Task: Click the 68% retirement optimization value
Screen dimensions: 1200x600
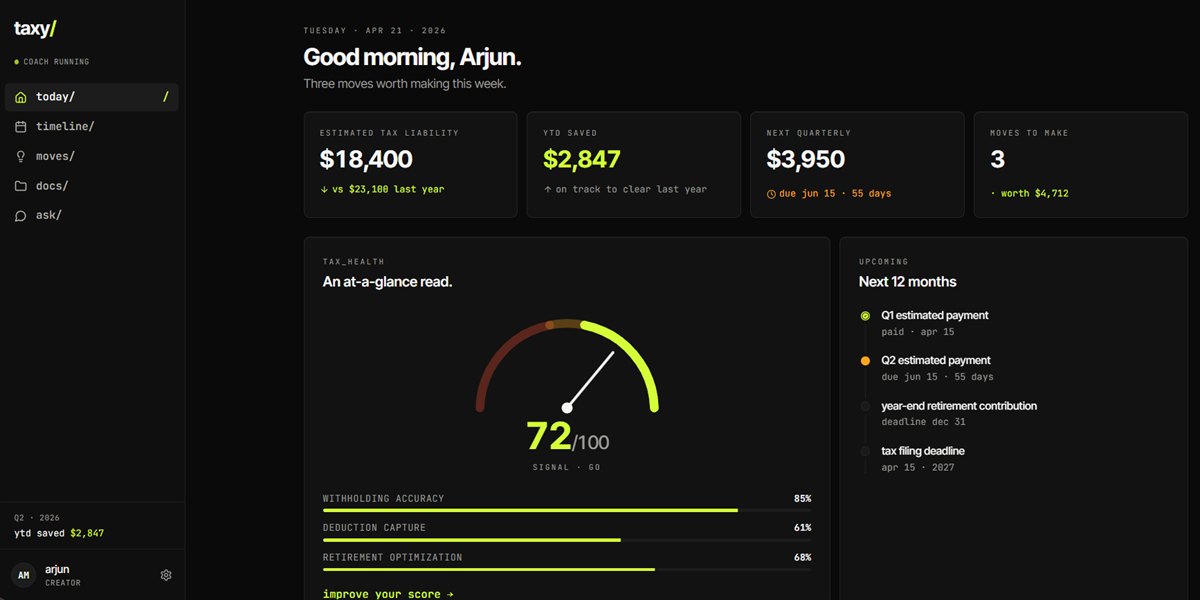Action: pyautogui.click(x=802, y=557)
